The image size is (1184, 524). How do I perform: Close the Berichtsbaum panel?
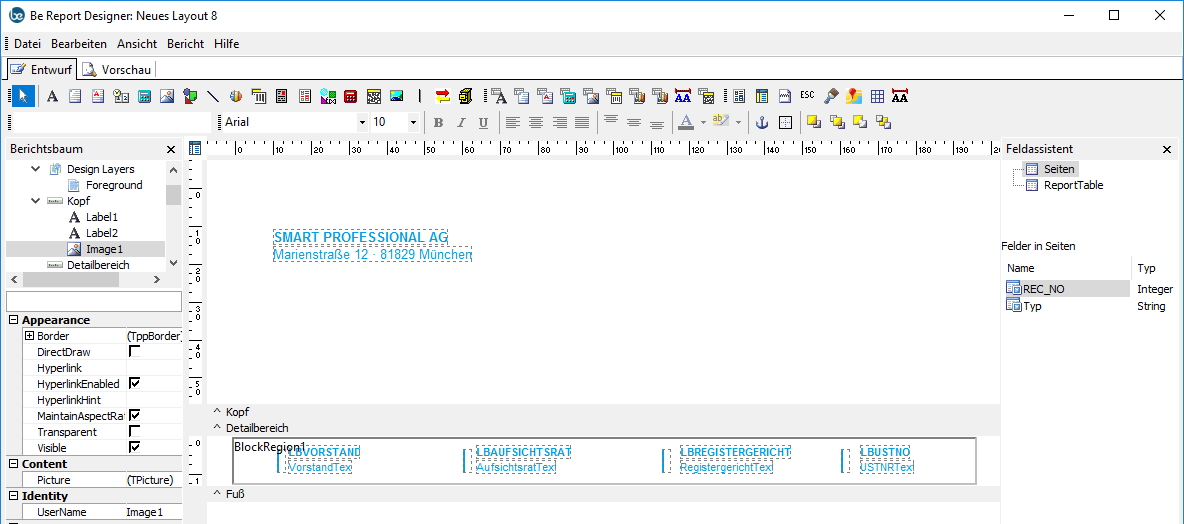[x=171, y=149]
